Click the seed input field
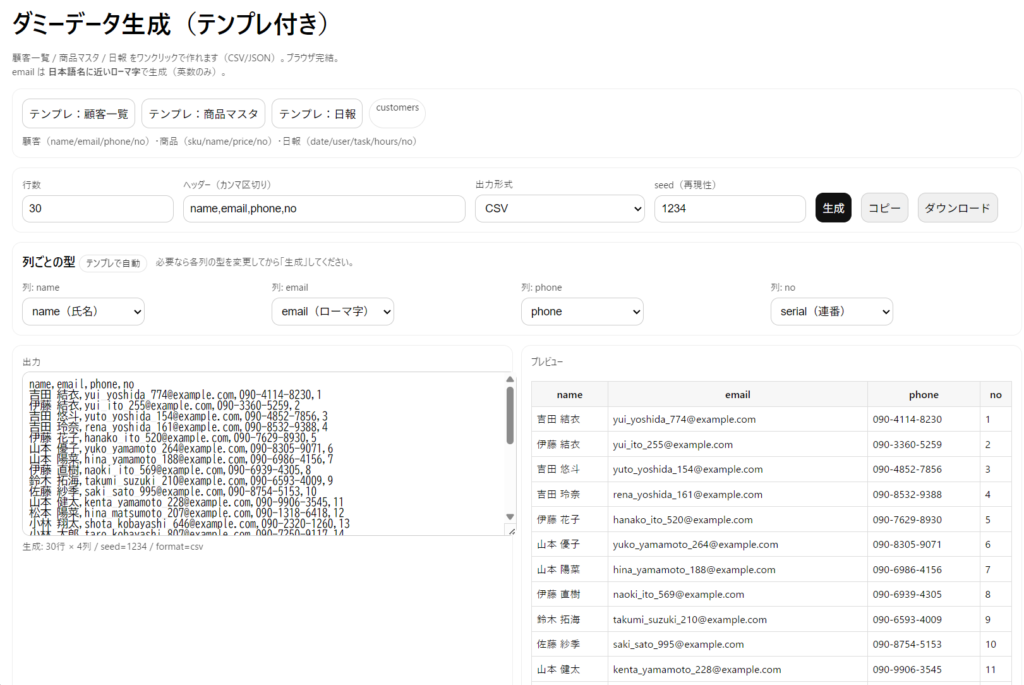1024x685 pixels. [729, 208]
